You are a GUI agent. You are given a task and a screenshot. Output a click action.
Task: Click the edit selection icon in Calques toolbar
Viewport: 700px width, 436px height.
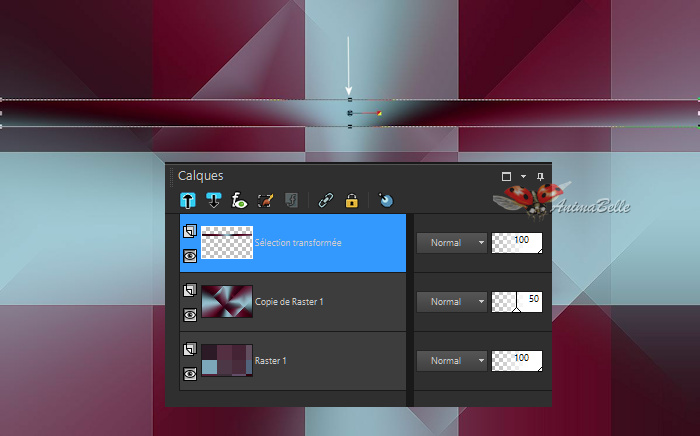tap(265, 200)
